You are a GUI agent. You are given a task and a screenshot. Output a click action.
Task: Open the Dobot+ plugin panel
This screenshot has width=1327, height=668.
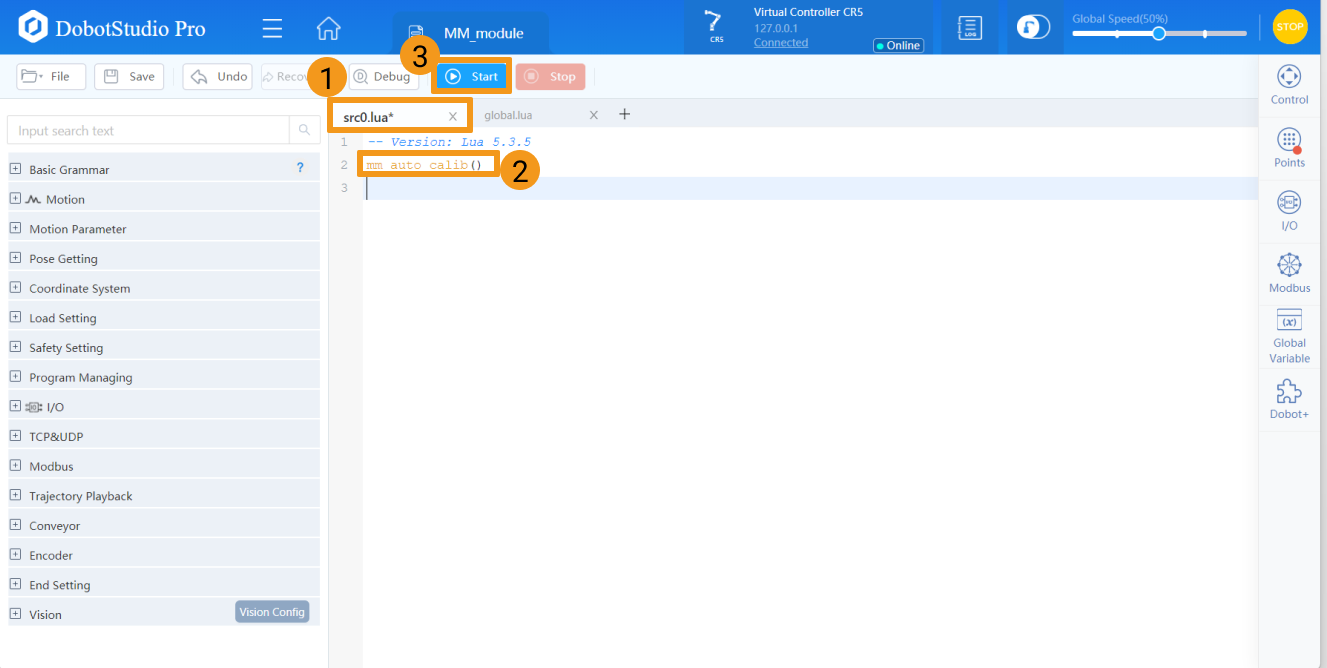click(1290, 400)
